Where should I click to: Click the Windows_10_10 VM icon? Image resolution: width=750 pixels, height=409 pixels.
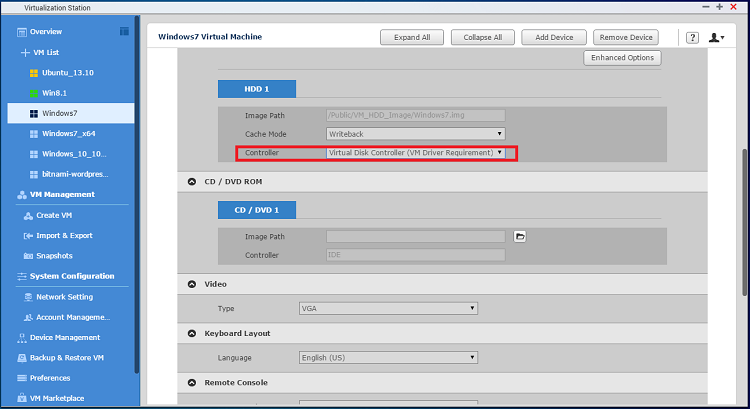pyautogui.click(x=34, y=154)
